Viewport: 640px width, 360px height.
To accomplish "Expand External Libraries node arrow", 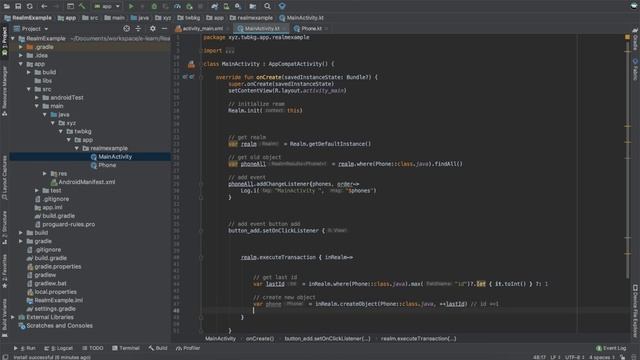I will (x=13, y=317).
